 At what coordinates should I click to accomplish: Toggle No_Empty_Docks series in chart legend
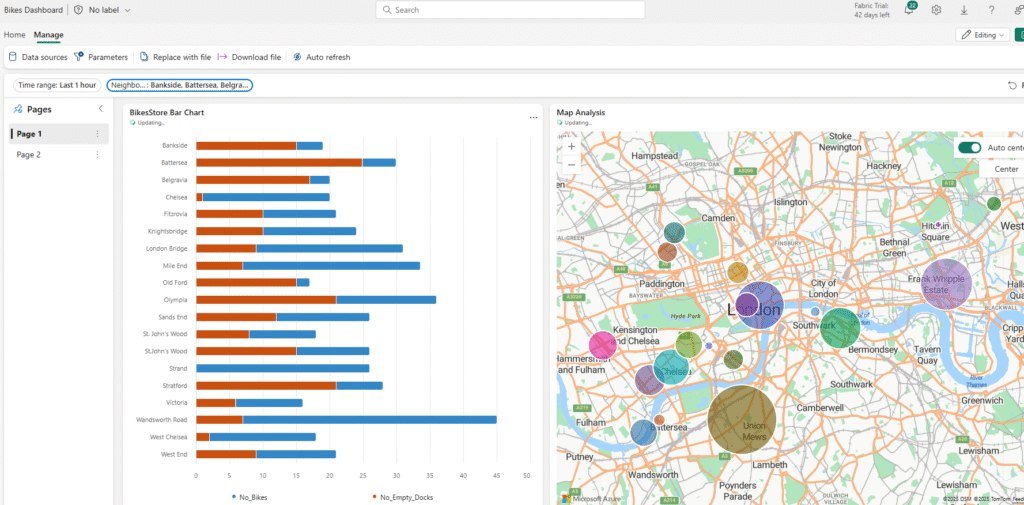tap(402, 496)
